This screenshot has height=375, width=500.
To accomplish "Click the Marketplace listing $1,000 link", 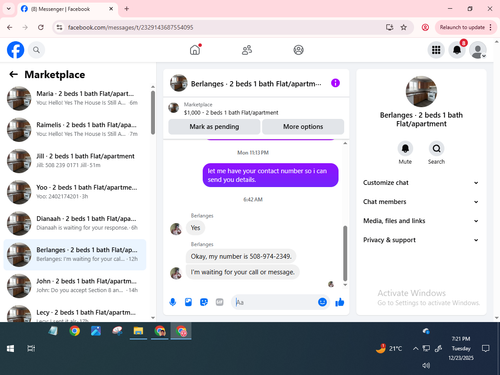I will point(231,113).
